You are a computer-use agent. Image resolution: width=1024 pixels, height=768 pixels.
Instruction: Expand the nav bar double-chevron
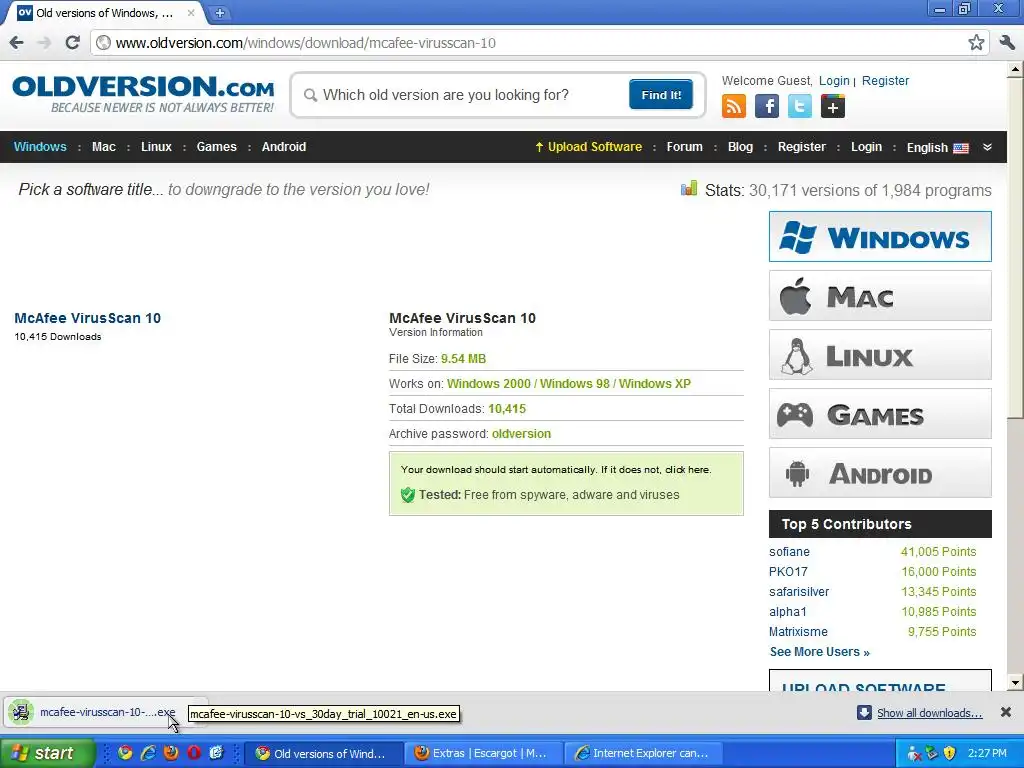(x=987, y=147)
